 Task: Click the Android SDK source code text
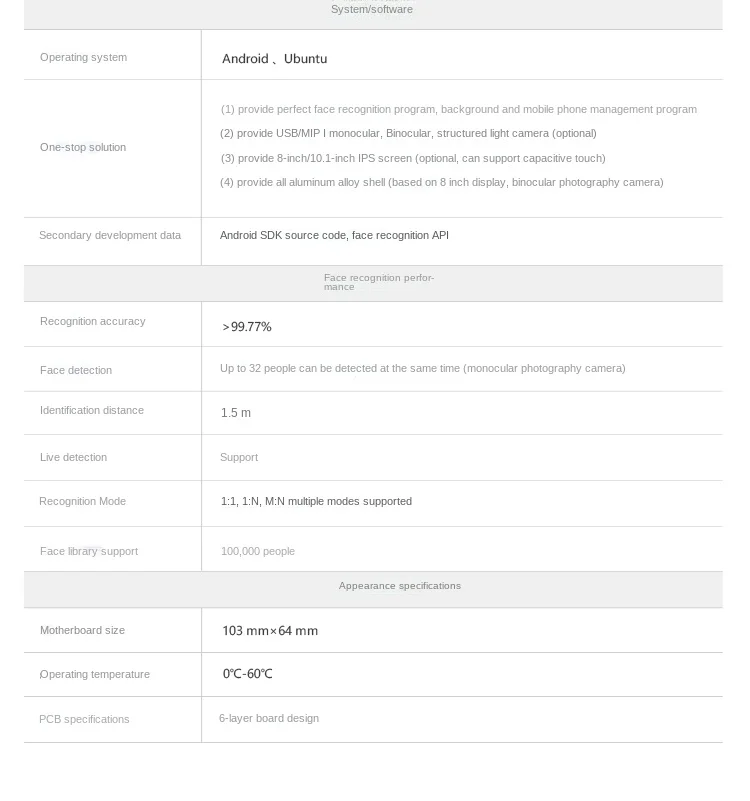coord(334,236)
